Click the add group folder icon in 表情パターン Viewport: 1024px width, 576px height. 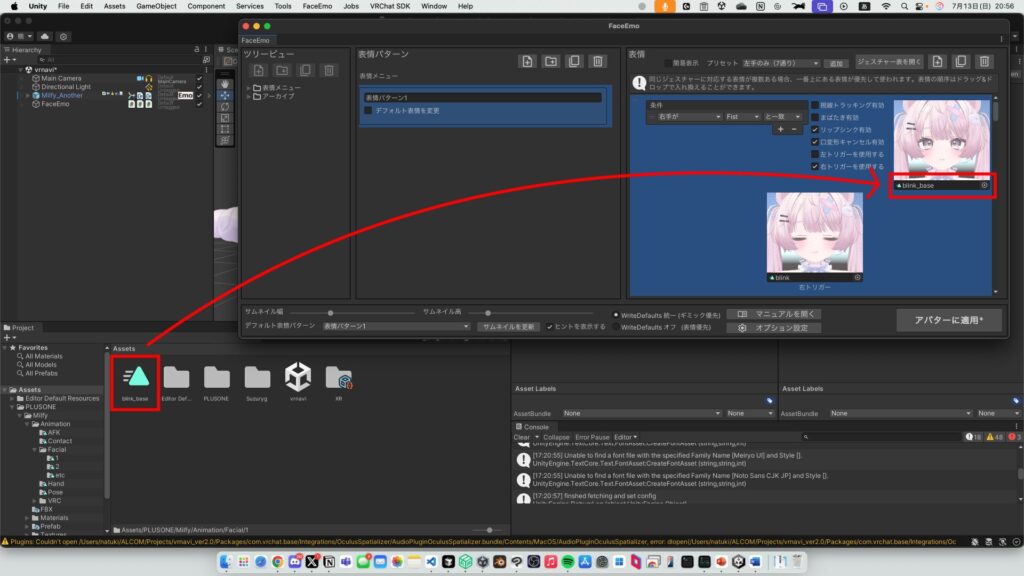click(x=550, y=62)
